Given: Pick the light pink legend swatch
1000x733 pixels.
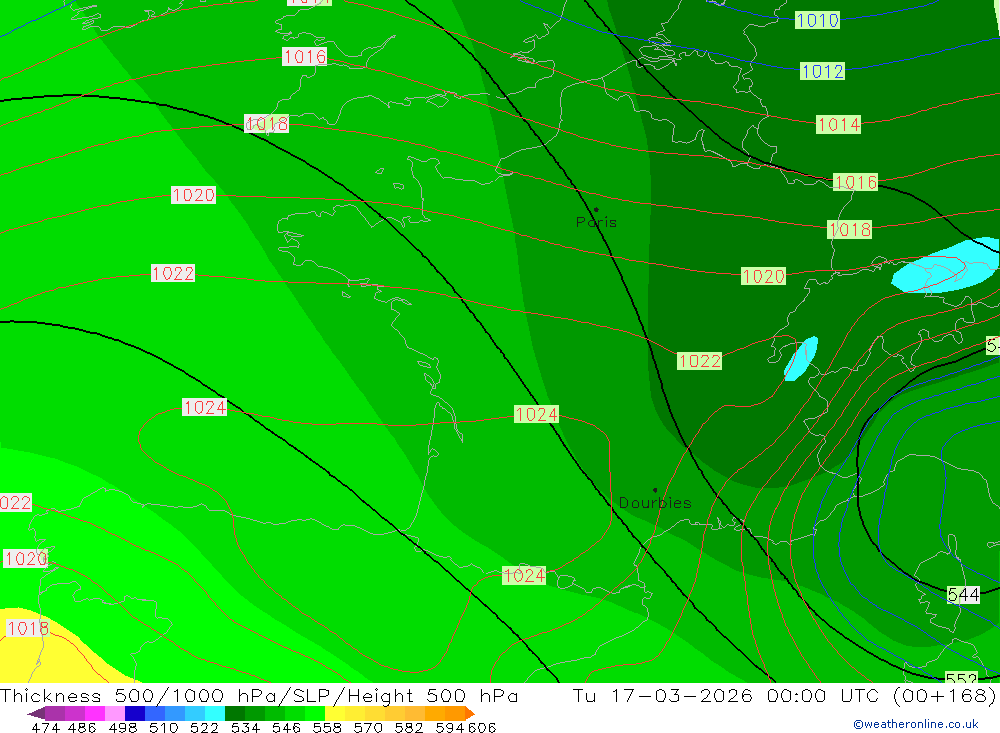Looking at the screenshot, I should click(115, 713).
